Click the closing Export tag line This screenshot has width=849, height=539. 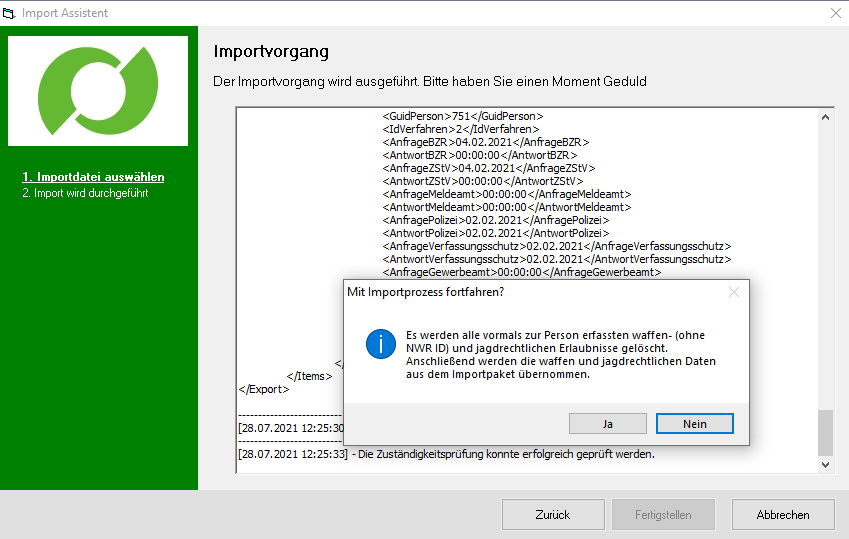(263, 389)
